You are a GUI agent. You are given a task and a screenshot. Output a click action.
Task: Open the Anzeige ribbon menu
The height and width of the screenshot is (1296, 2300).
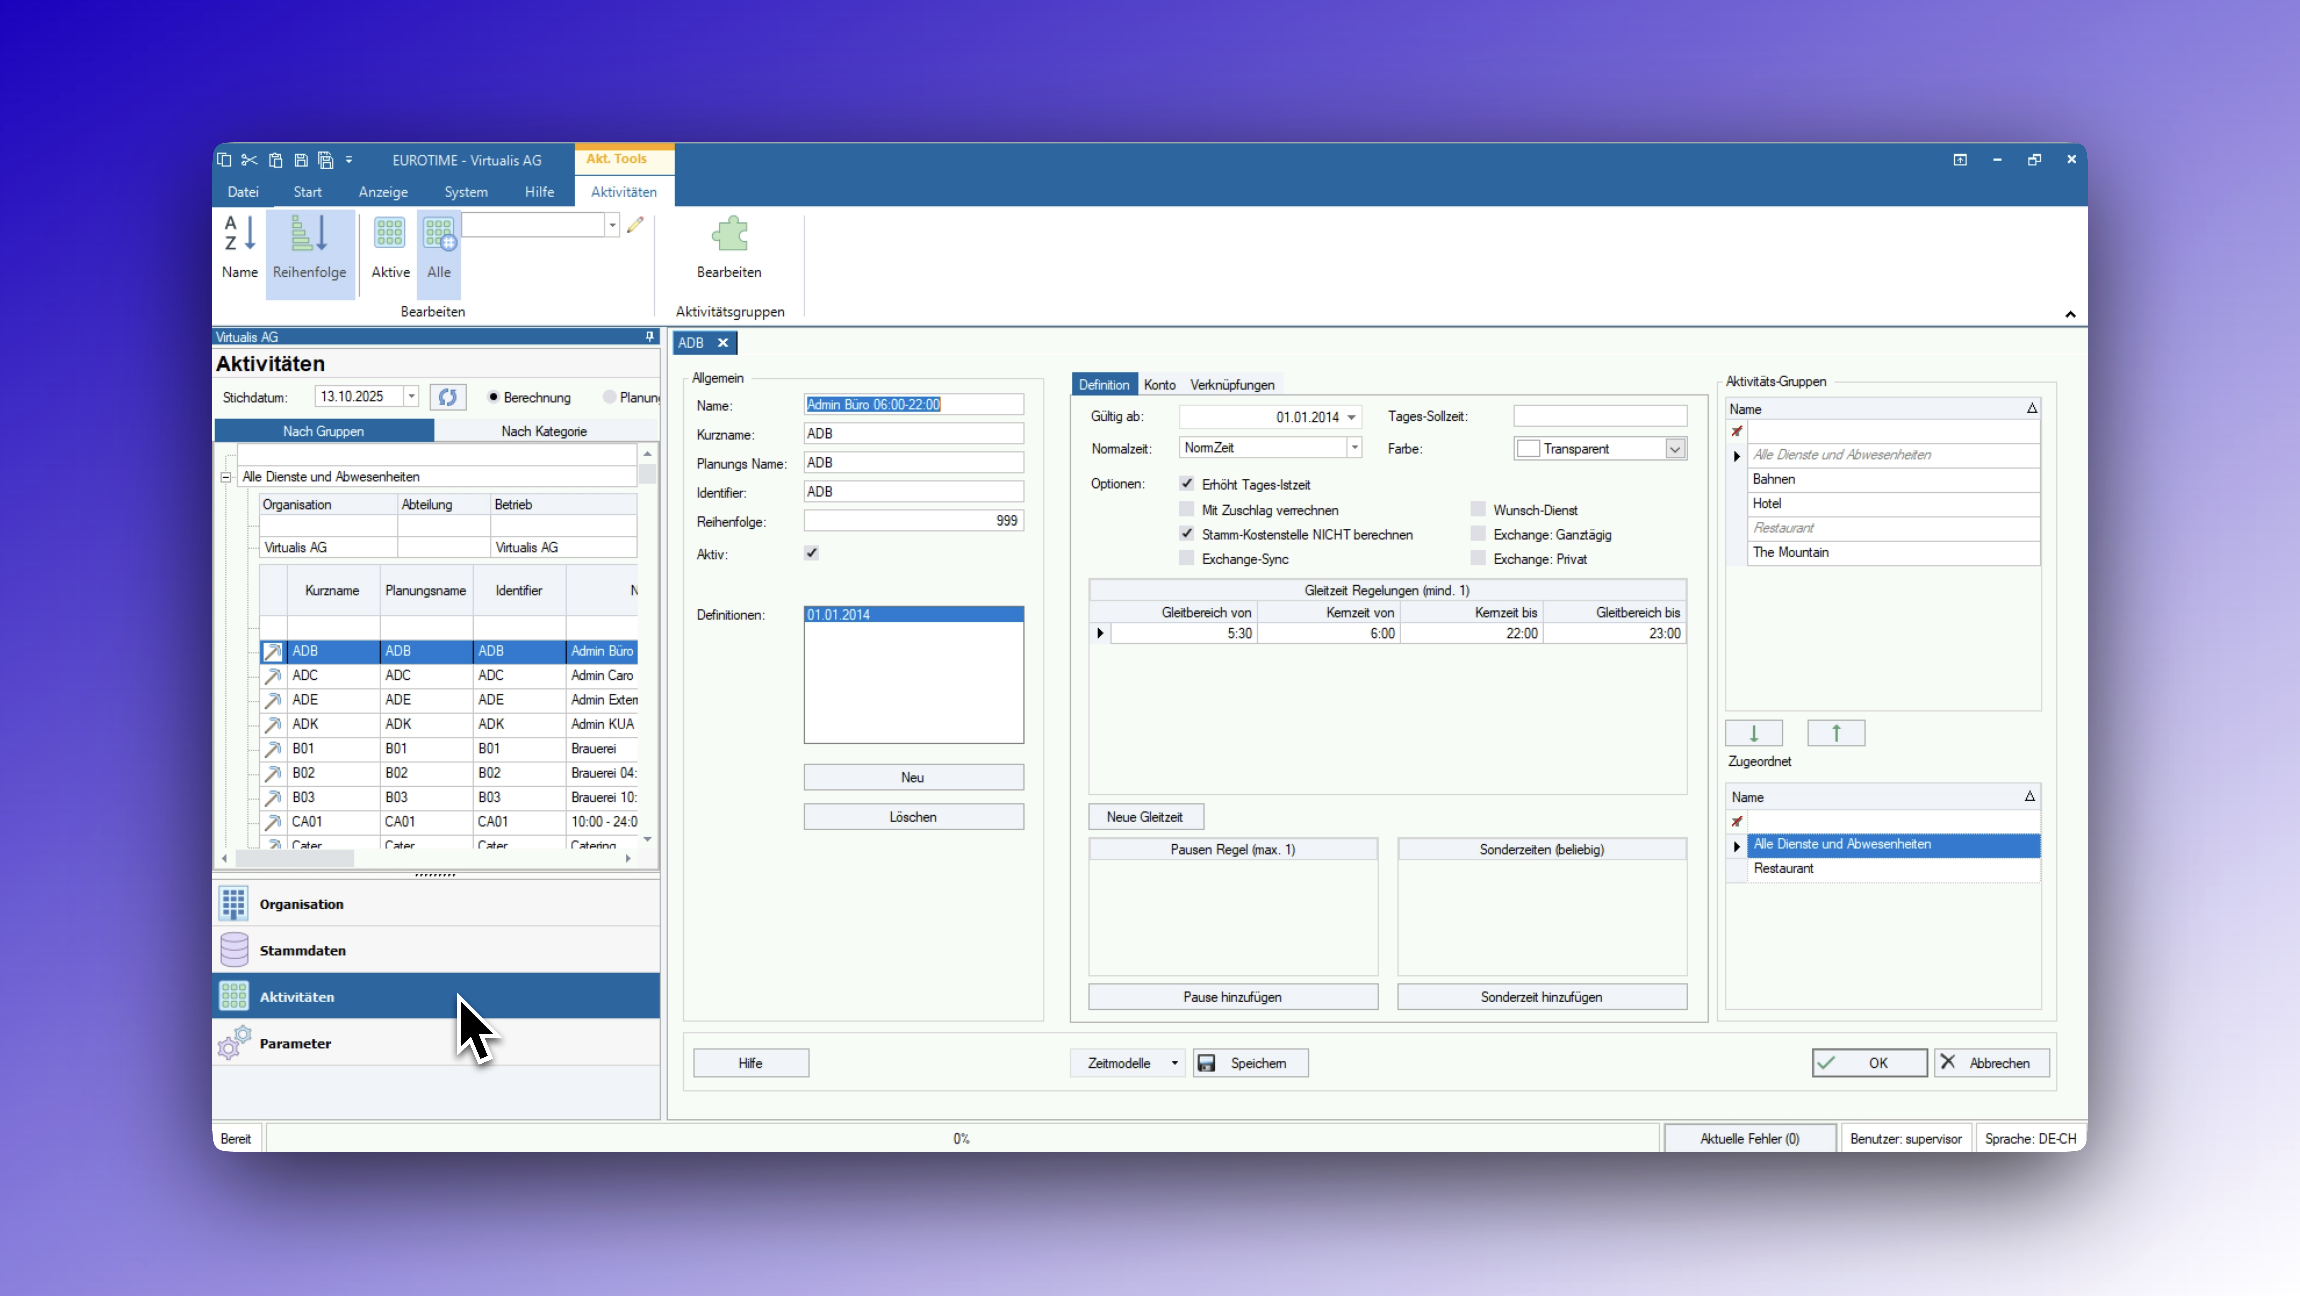coord(383,192)
